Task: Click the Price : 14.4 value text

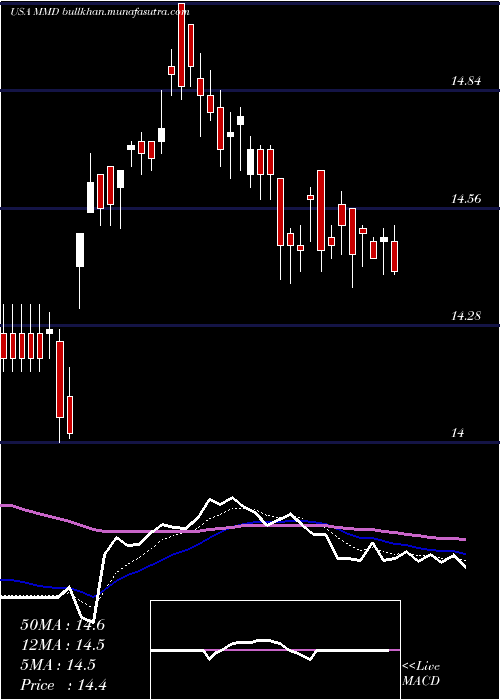Action: [x=63, y=685]
